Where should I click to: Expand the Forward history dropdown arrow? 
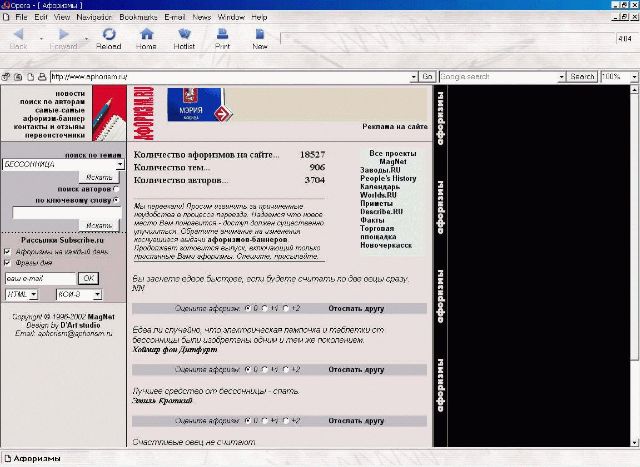point(86,38)
